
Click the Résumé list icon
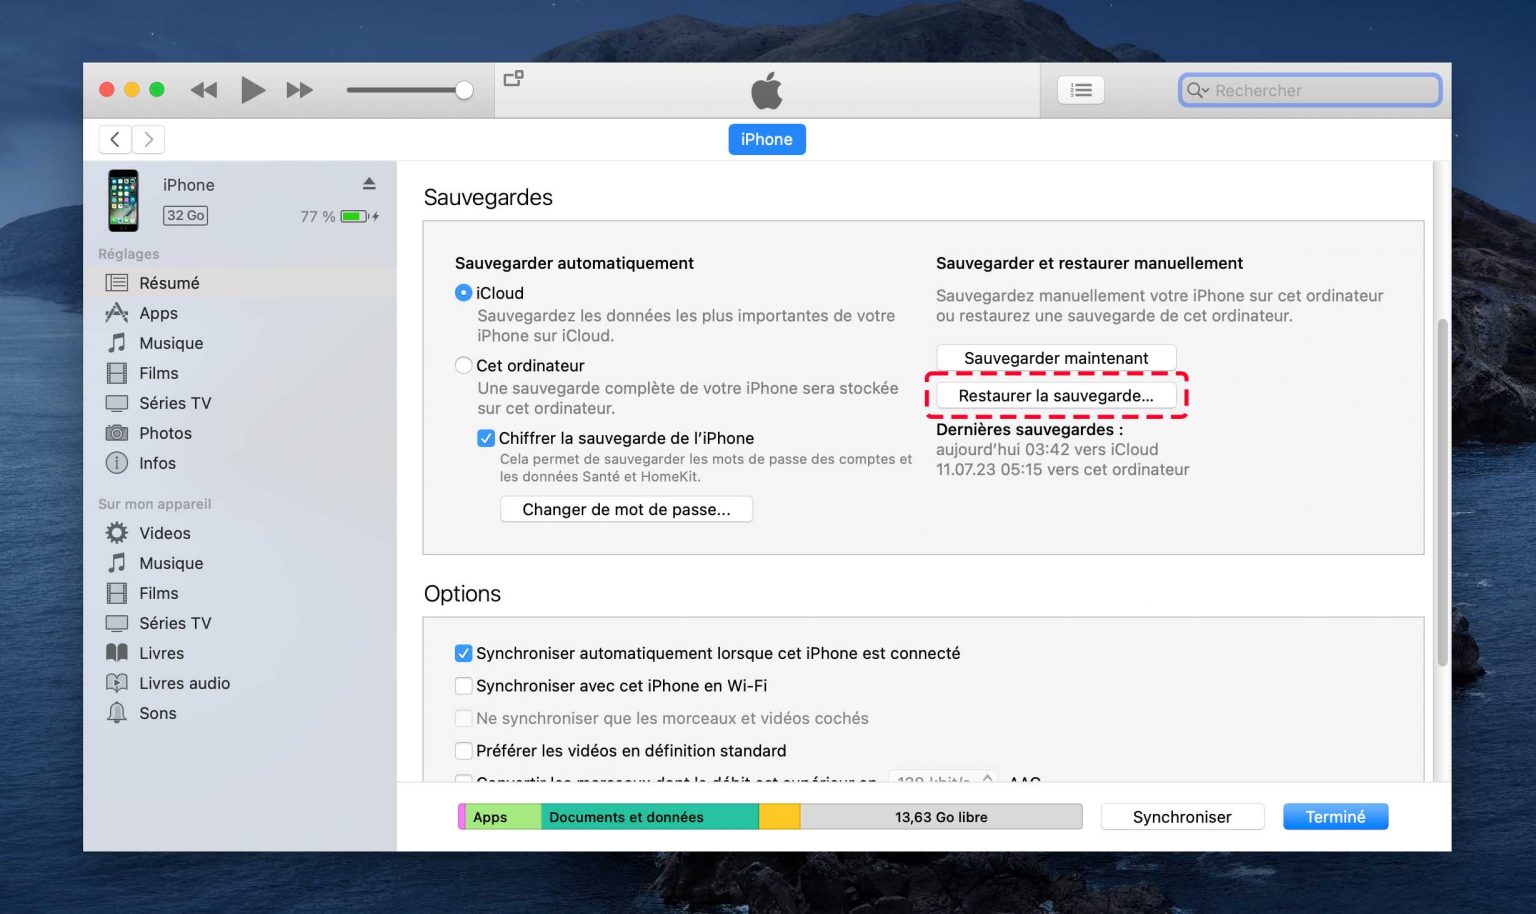(117, 283)
